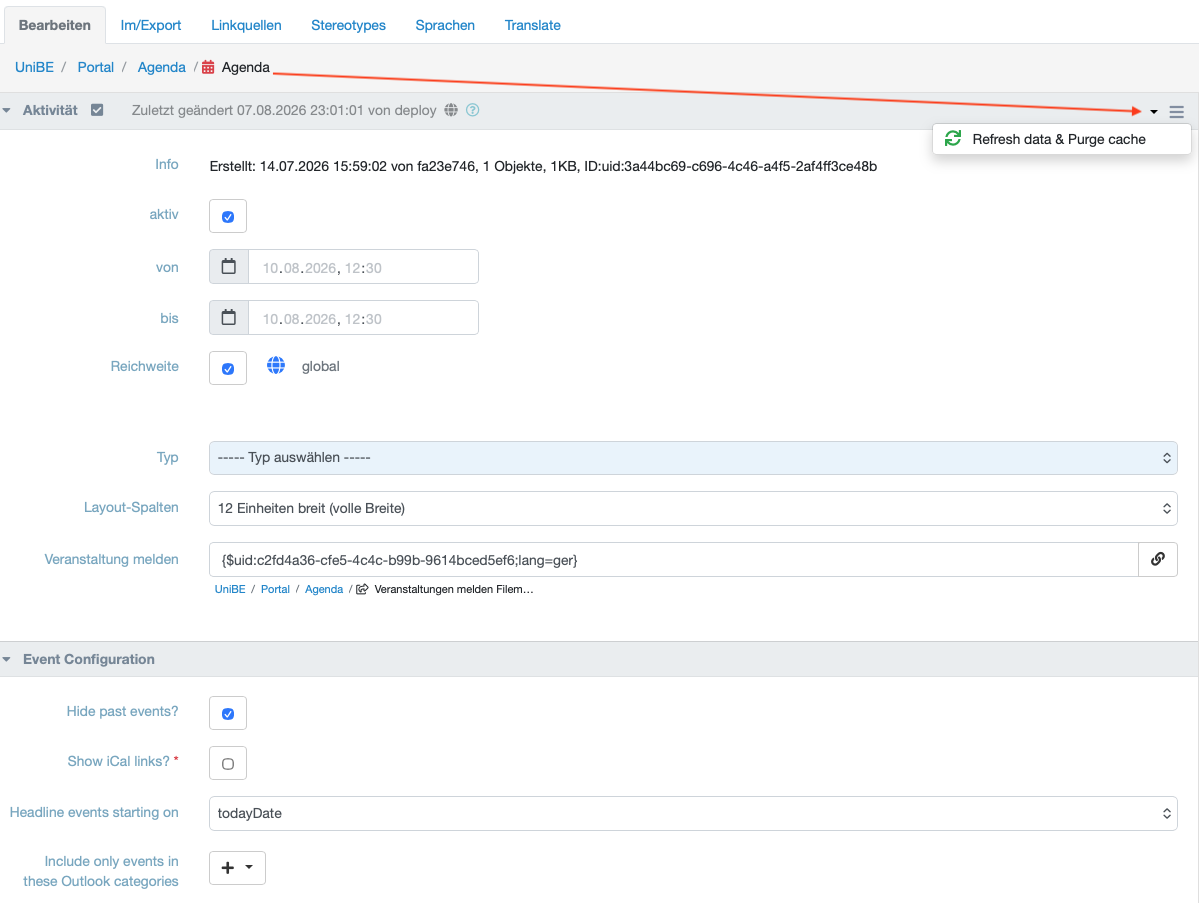Click the Event Configuration heading
1201x903 pixels.
coord(89,659)
